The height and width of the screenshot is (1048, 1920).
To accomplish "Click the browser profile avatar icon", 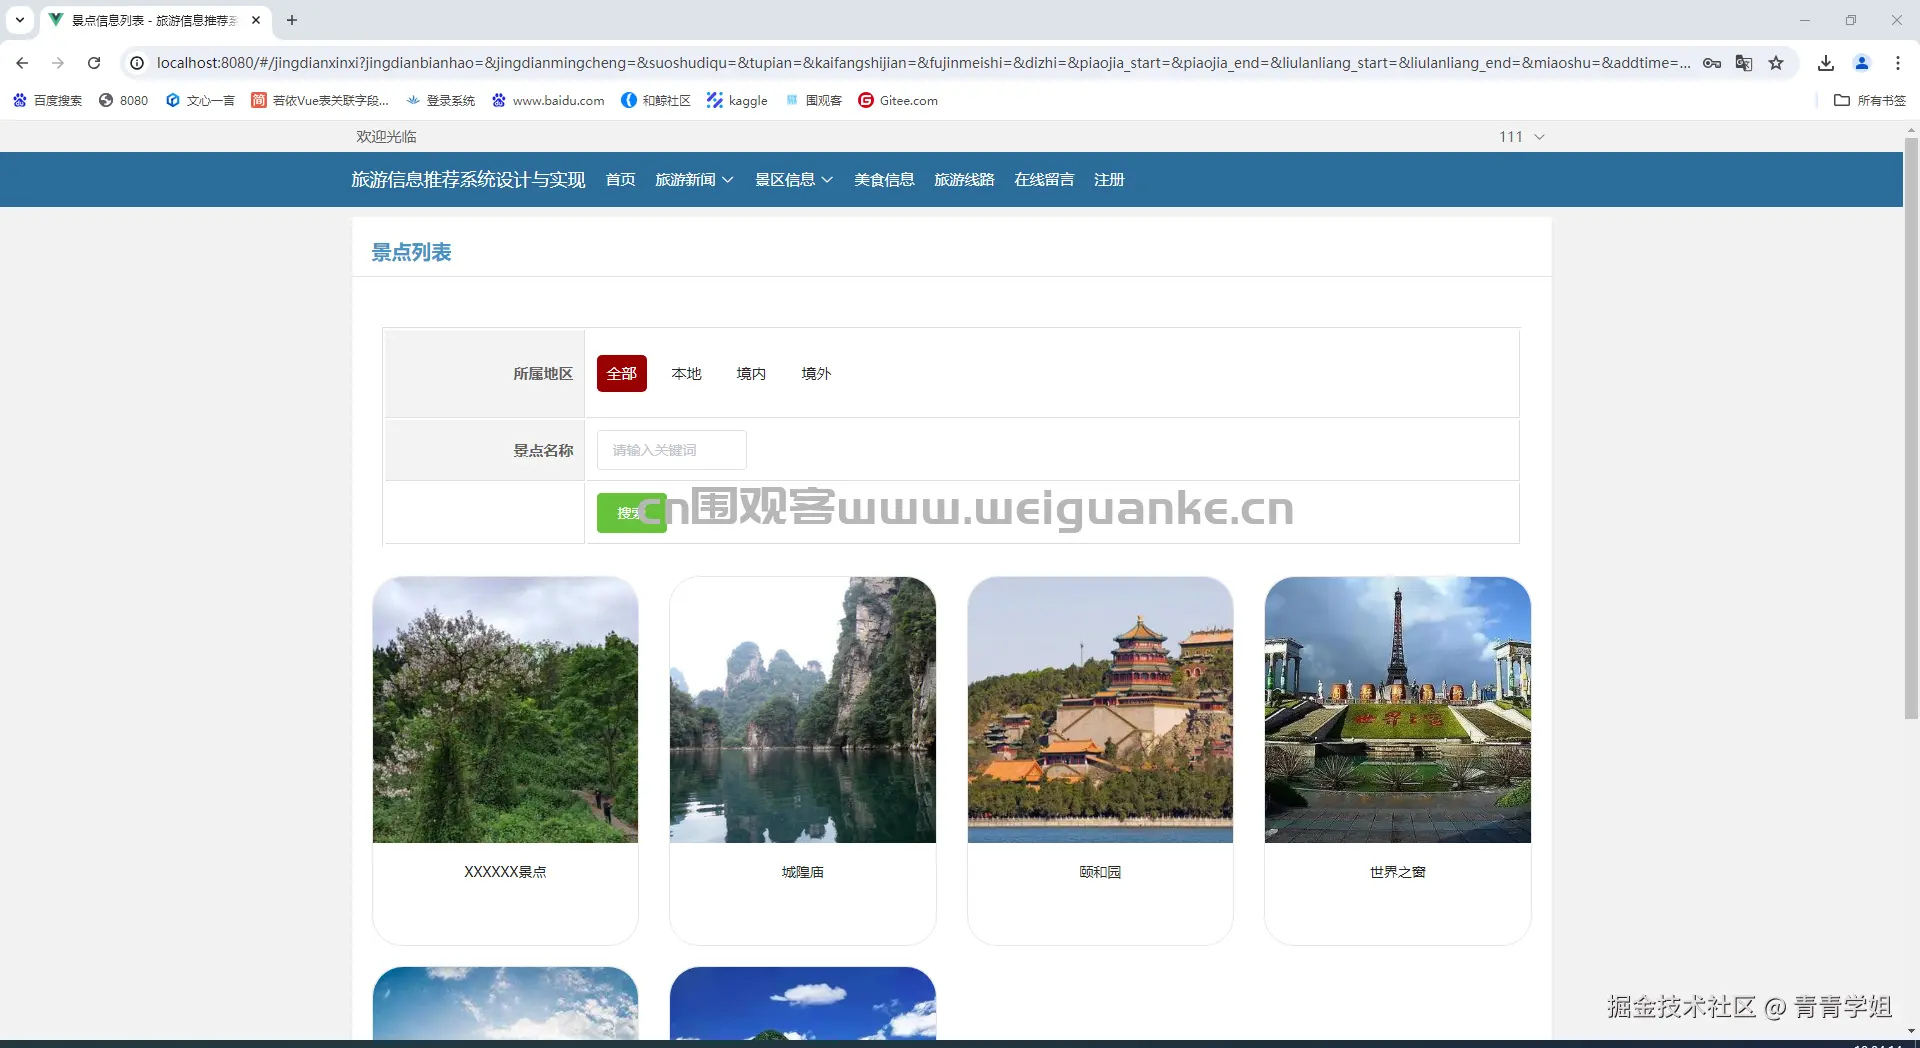I will 1862,62.
